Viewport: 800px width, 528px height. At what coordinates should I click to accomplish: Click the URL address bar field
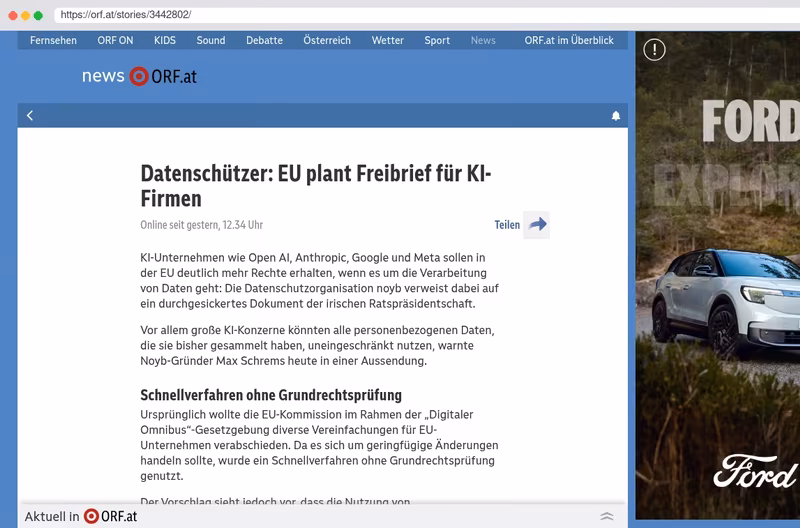(427, 15)
